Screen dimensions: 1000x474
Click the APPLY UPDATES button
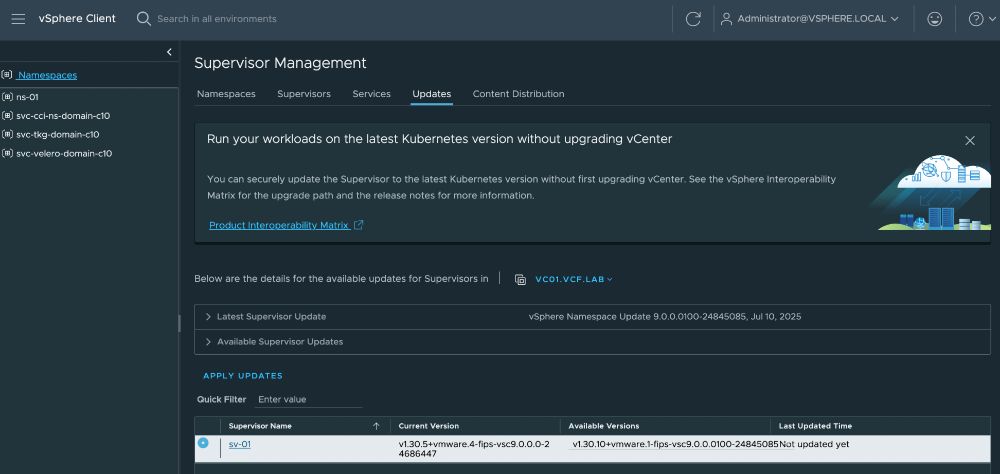point(243,376)
